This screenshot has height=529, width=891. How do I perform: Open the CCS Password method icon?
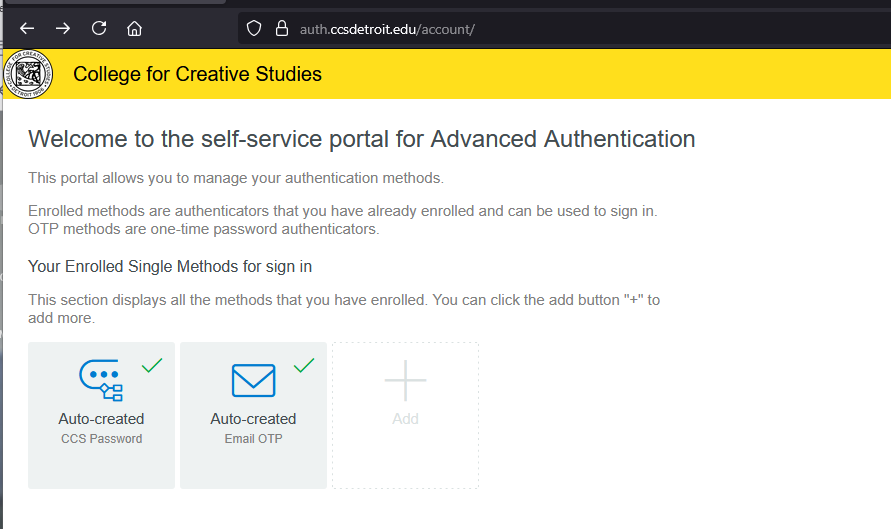pos(100,379)
